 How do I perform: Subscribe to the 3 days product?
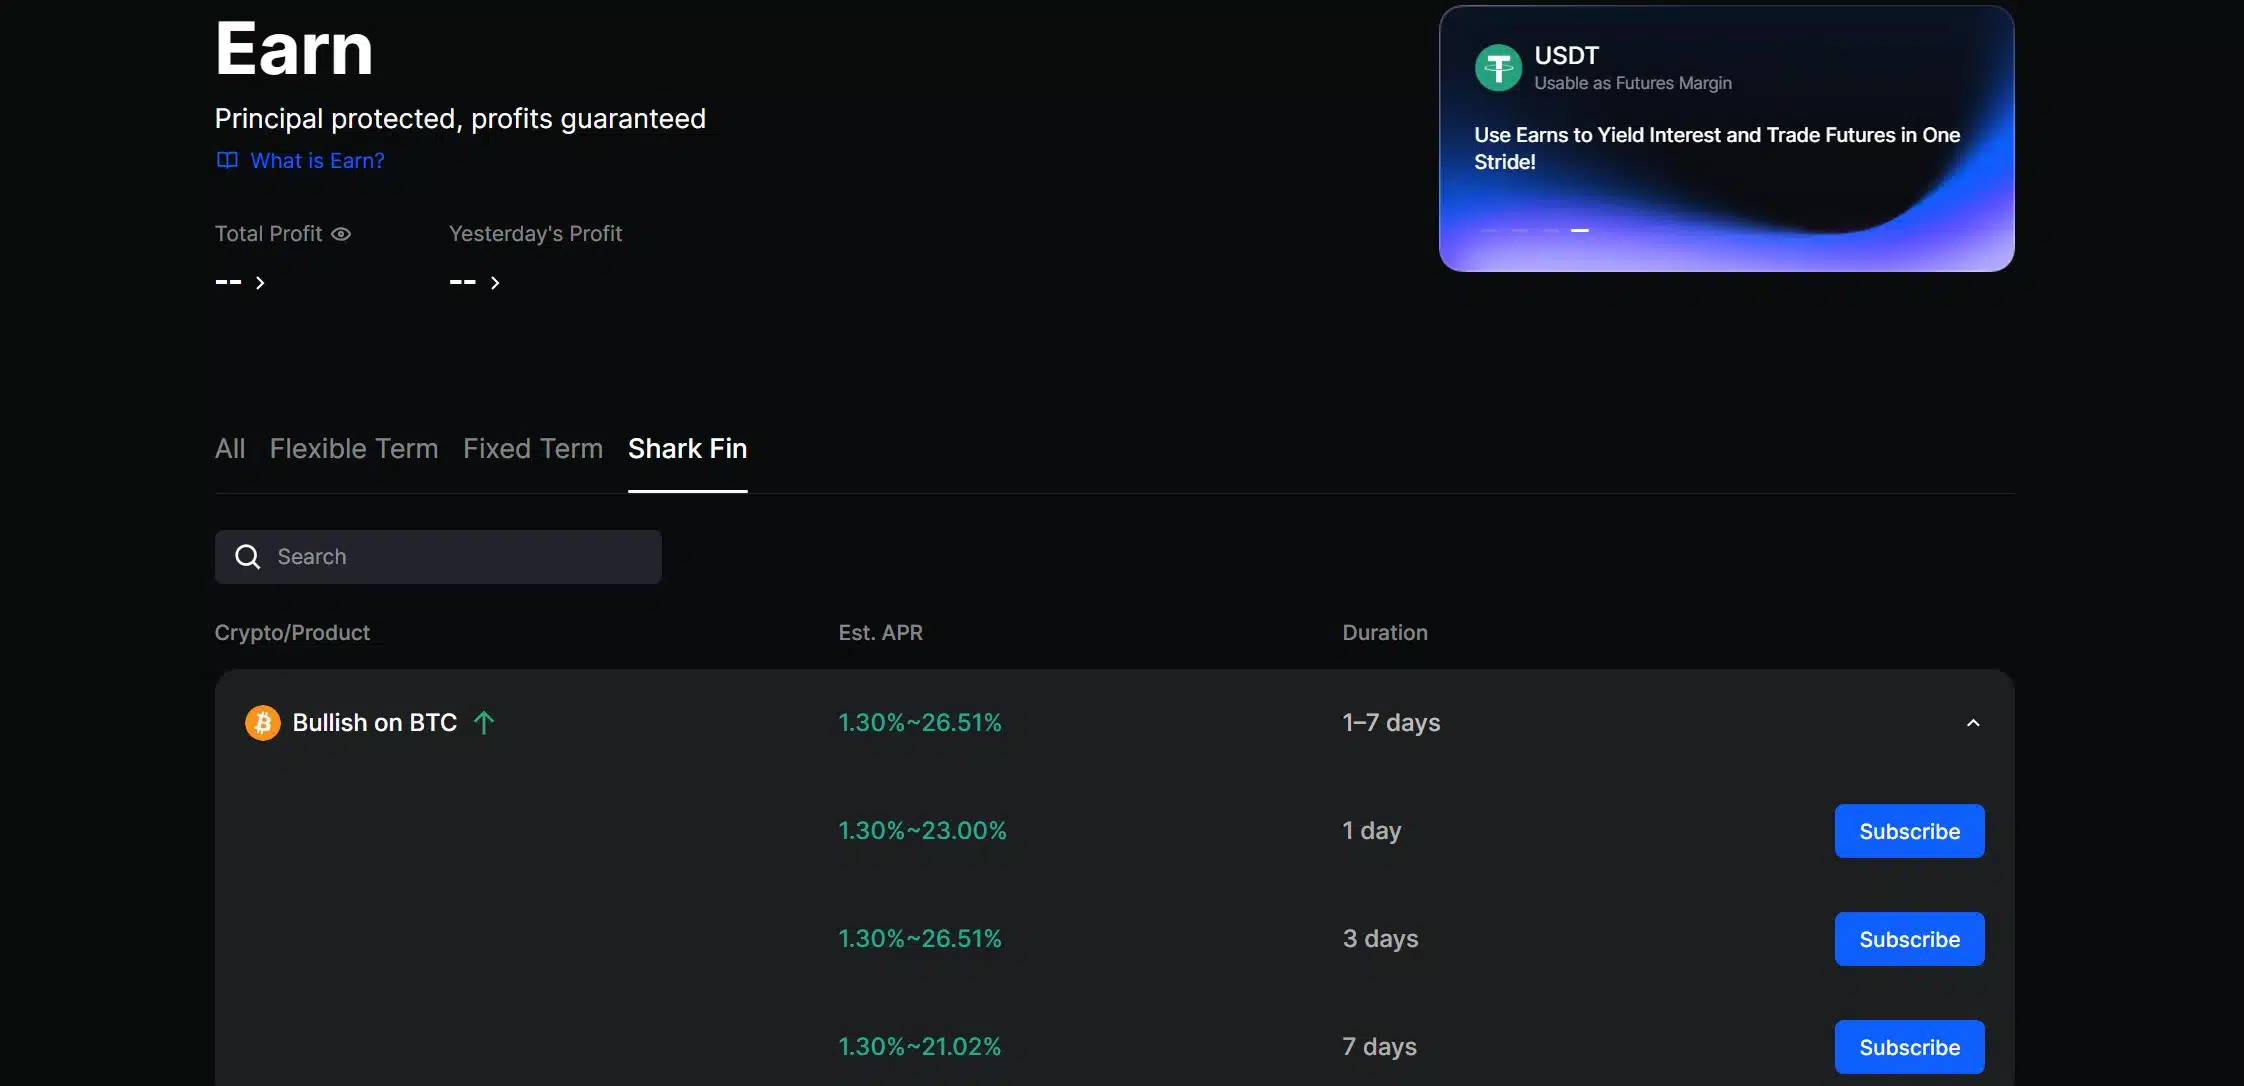(x=1909, y=939)
